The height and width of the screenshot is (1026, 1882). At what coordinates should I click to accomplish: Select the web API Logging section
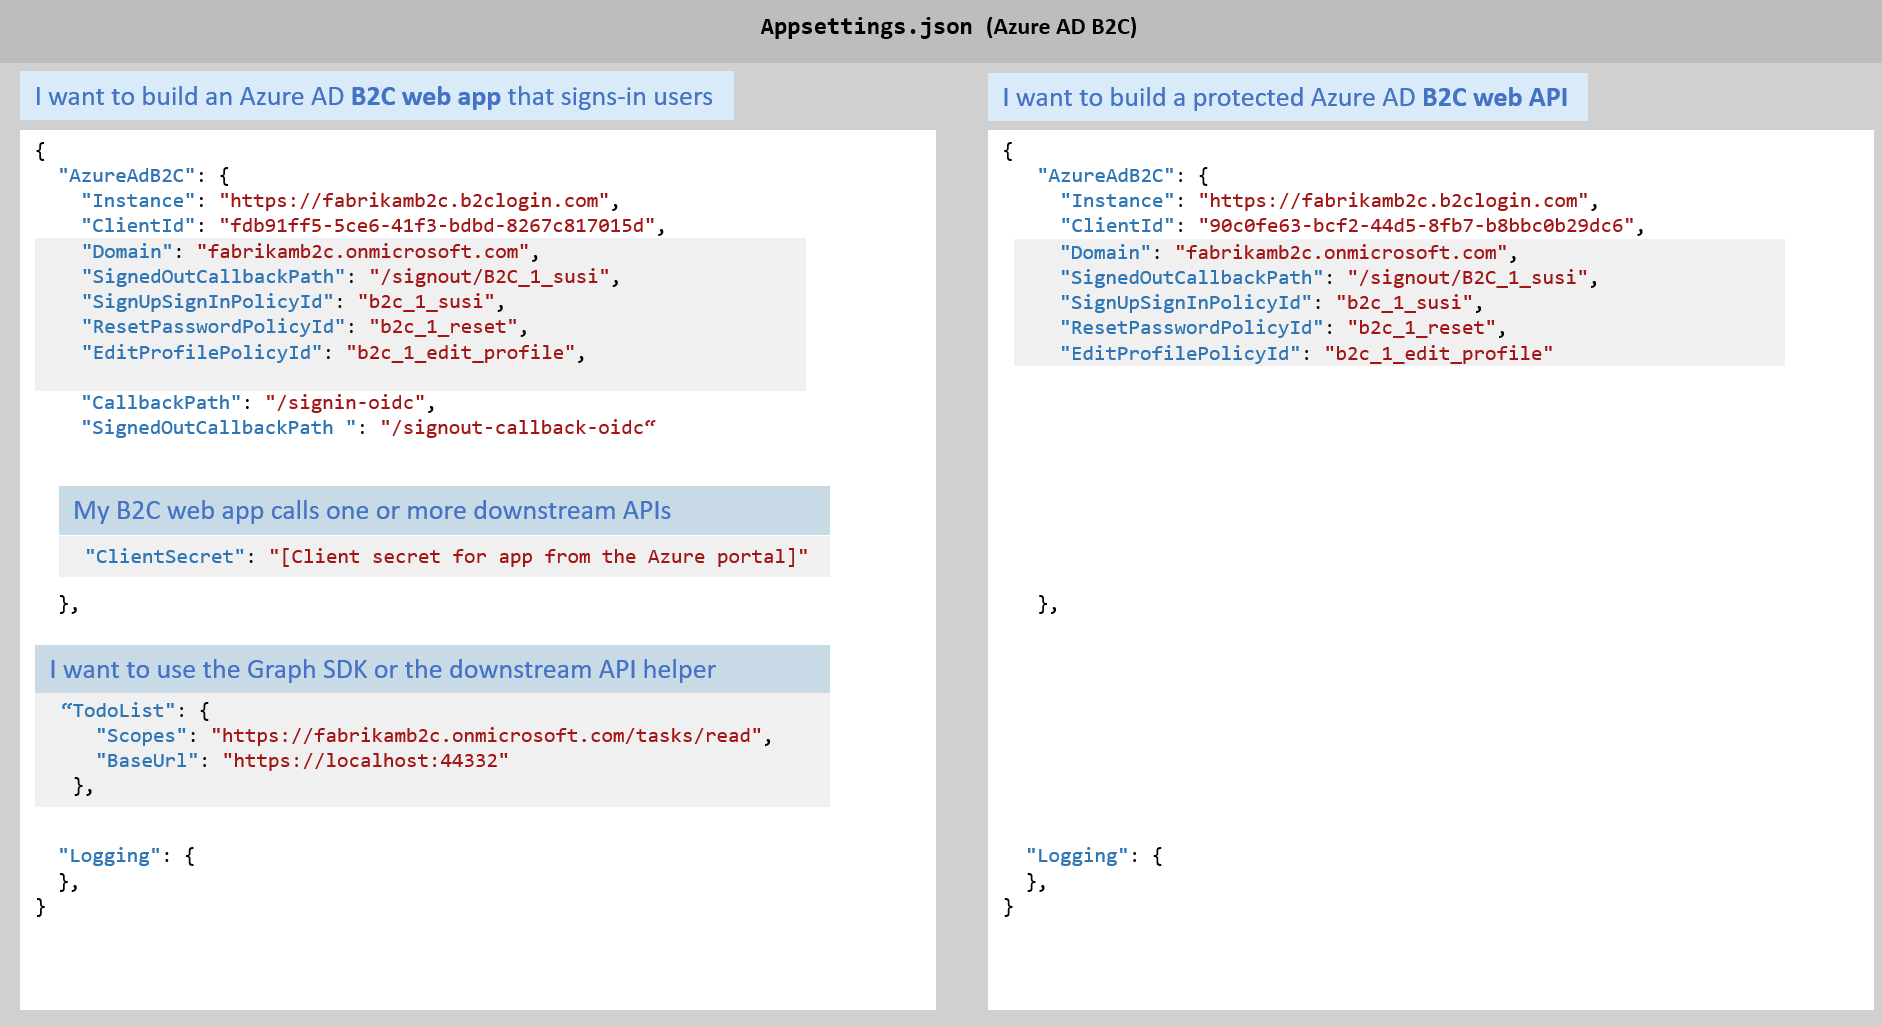point(1078,855)
